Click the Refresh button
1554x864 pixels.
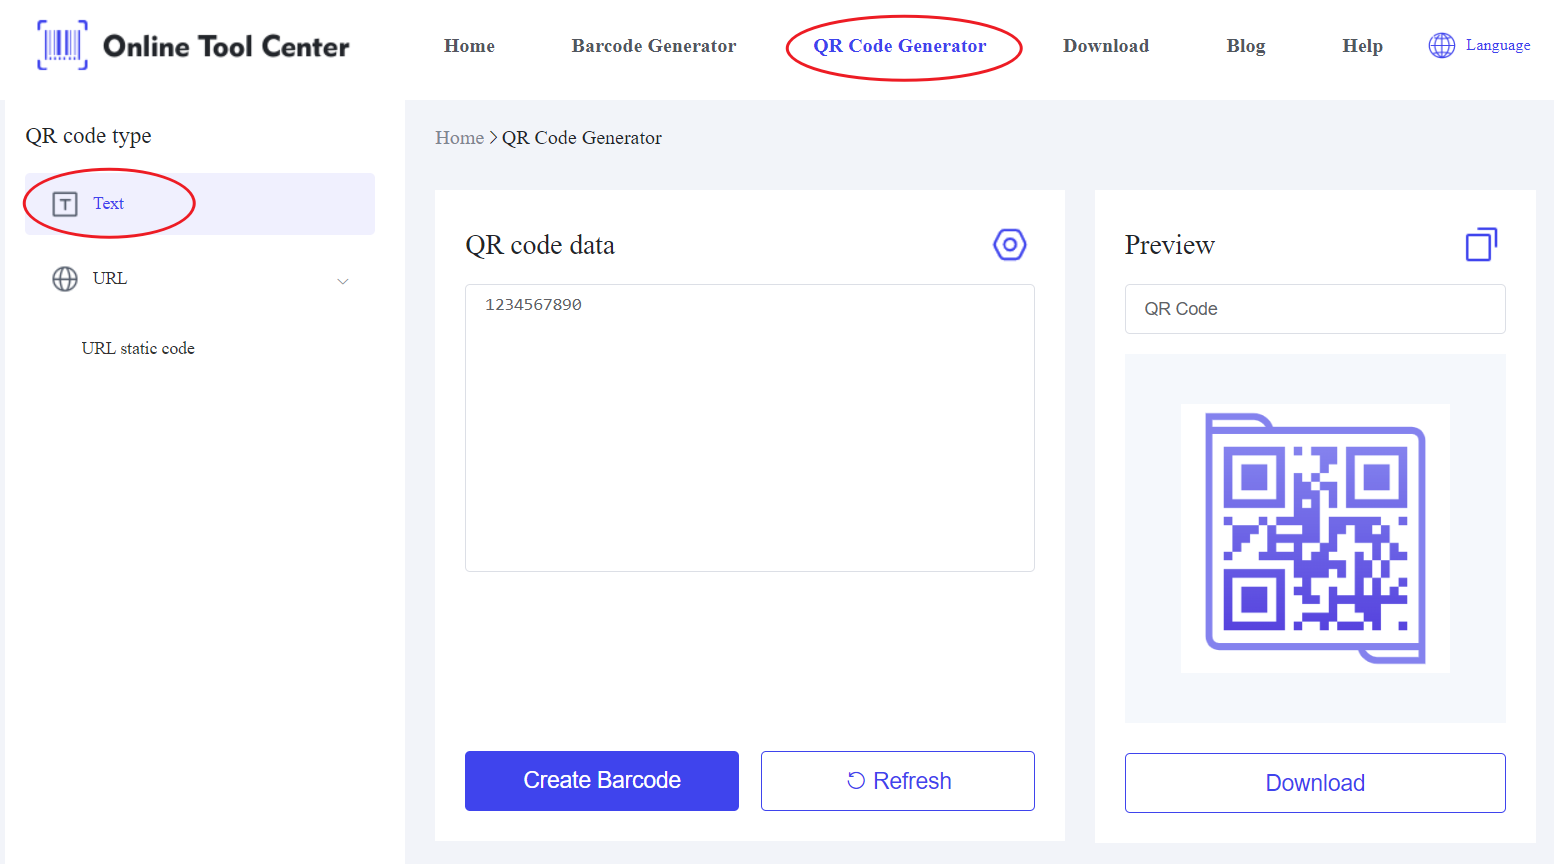[898, 781]
